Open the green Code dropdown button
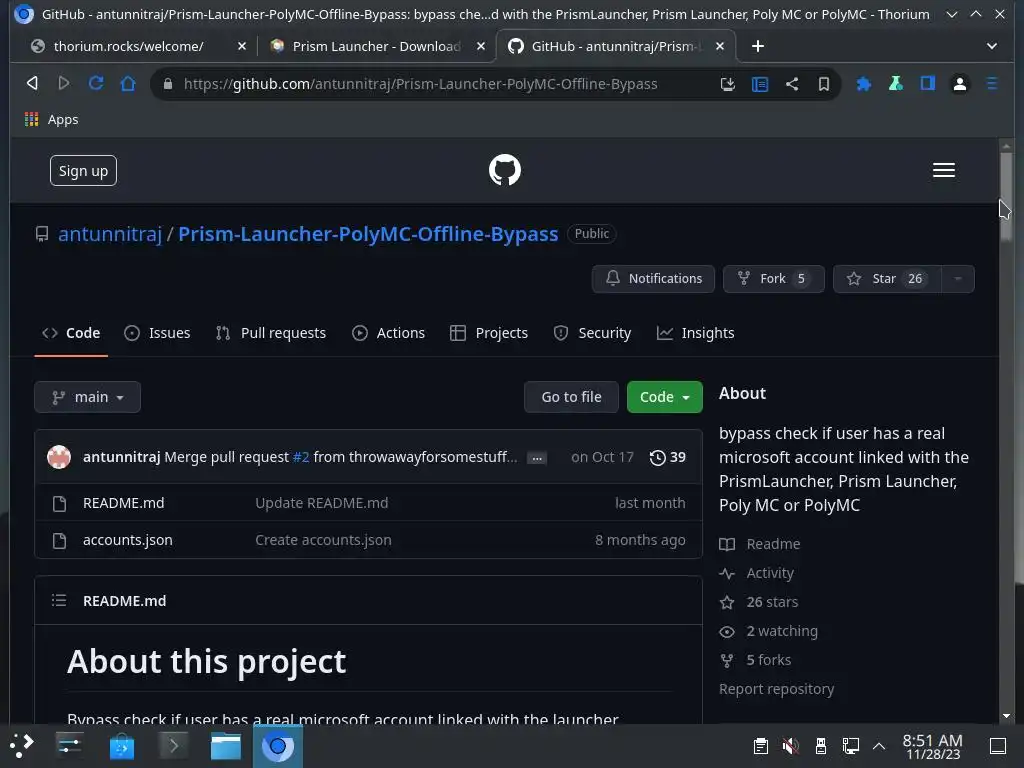1024x768 pixels. coord(664,397)
